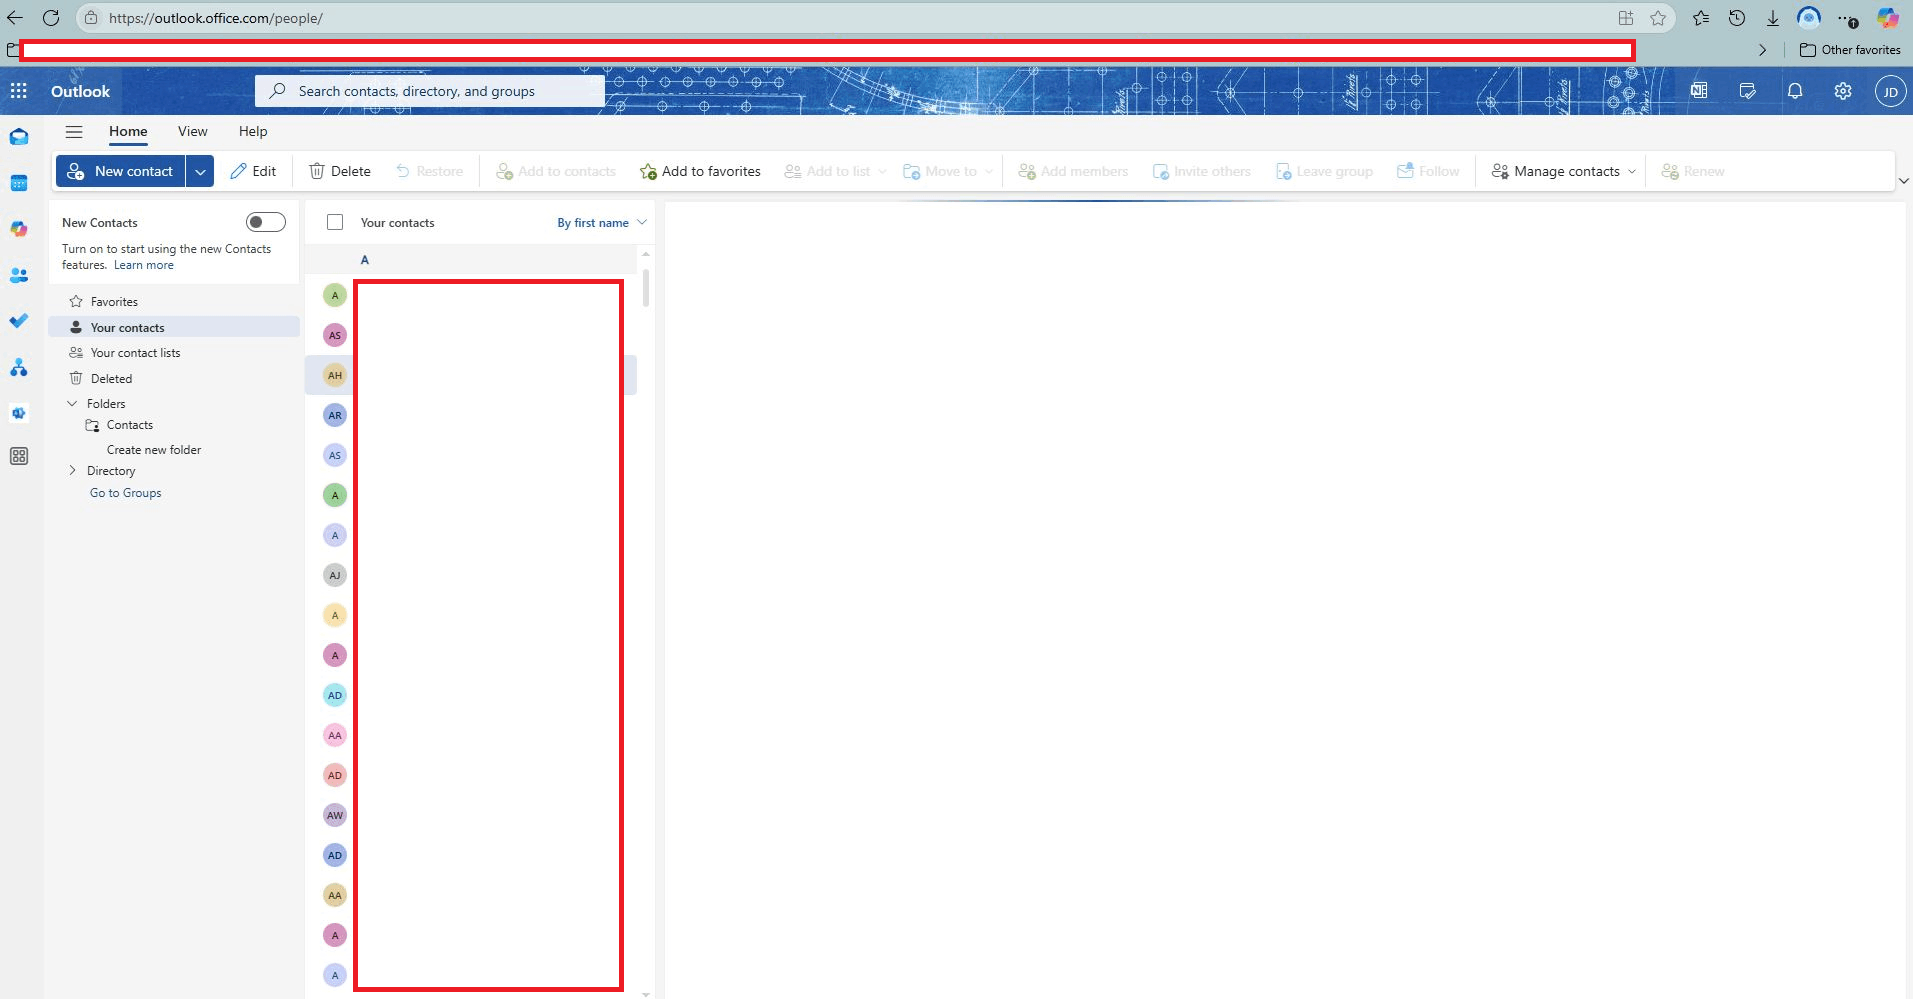The height and width of the screenshot is (999, 1913).
Task: Click the contact list scrollbar thumb
Action: point(646,288)
